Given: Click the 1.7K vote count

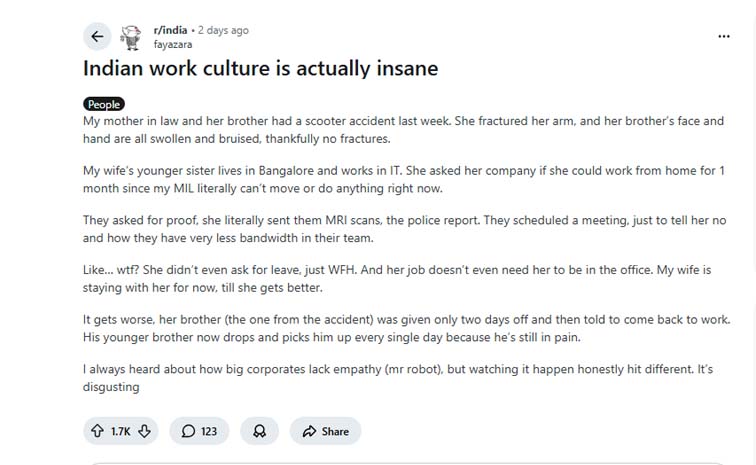Looking at the screenshot, I should (x=121, y=431).
